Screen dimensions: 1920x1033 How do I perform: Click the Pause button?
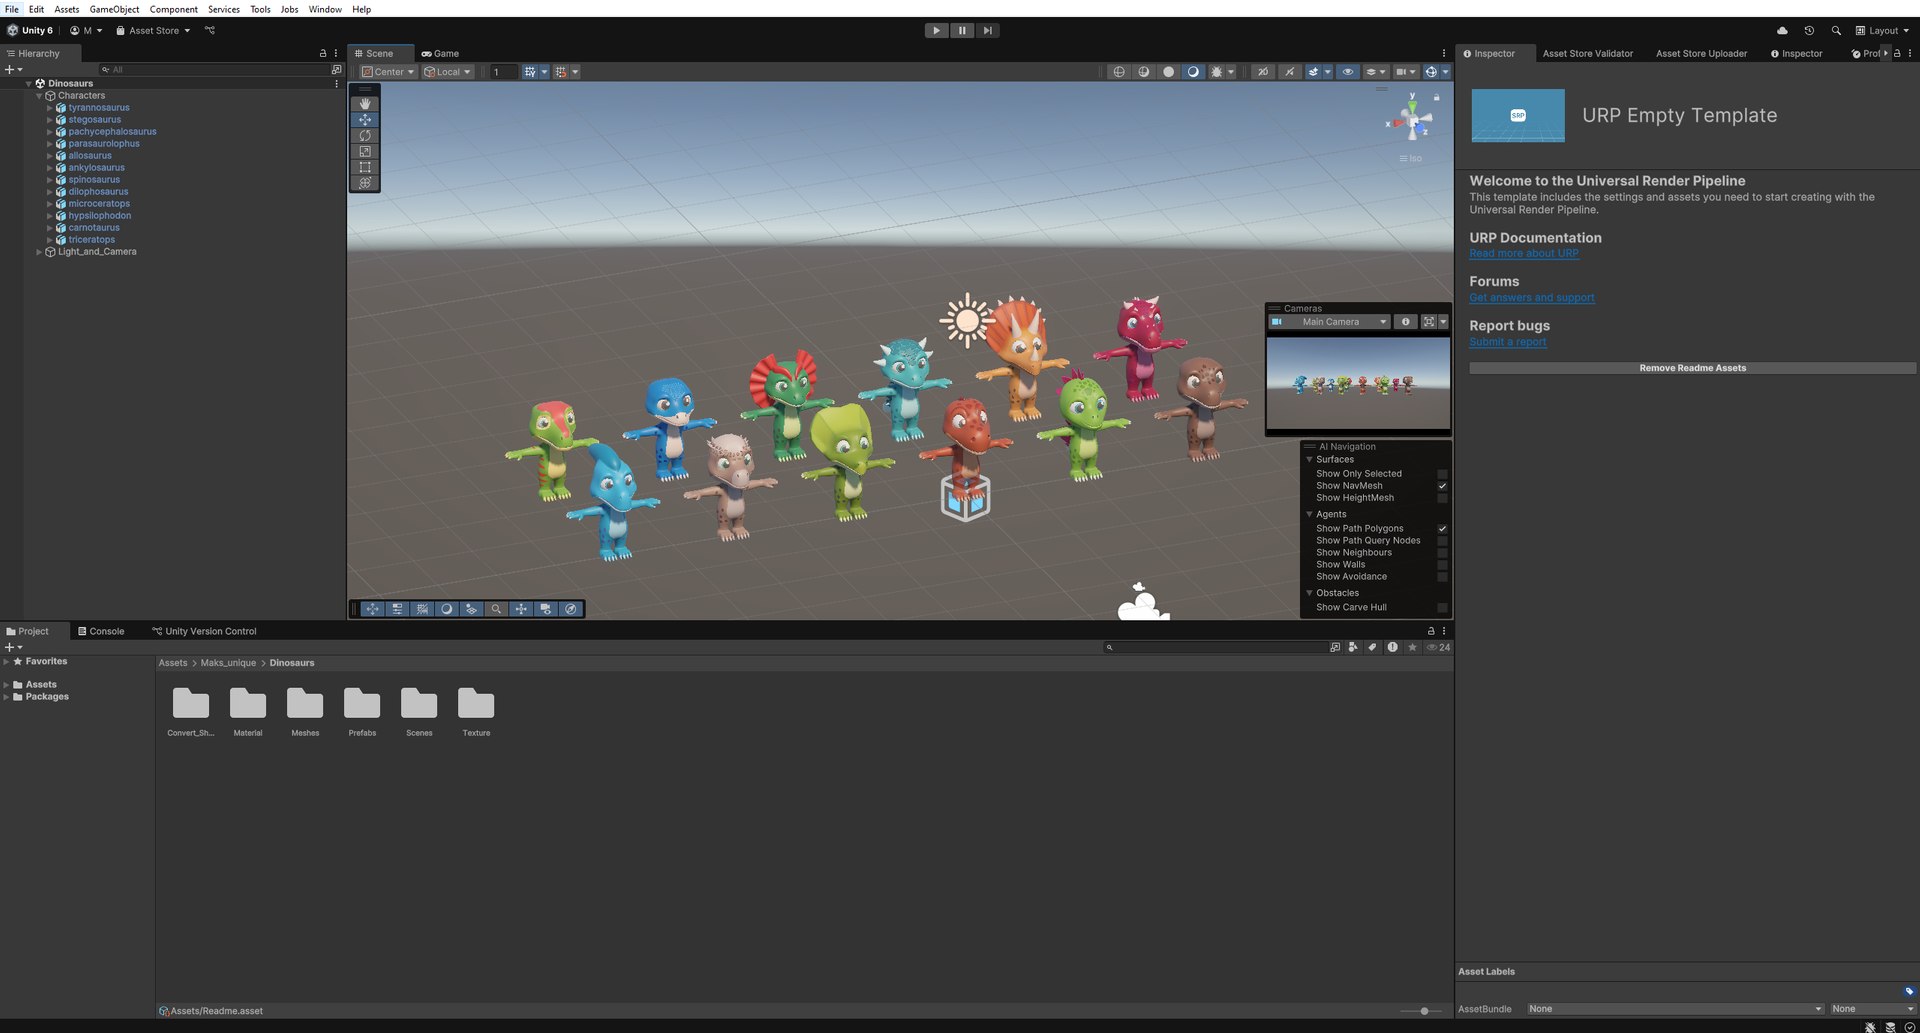pyautogui.click(x=962, y=30)
